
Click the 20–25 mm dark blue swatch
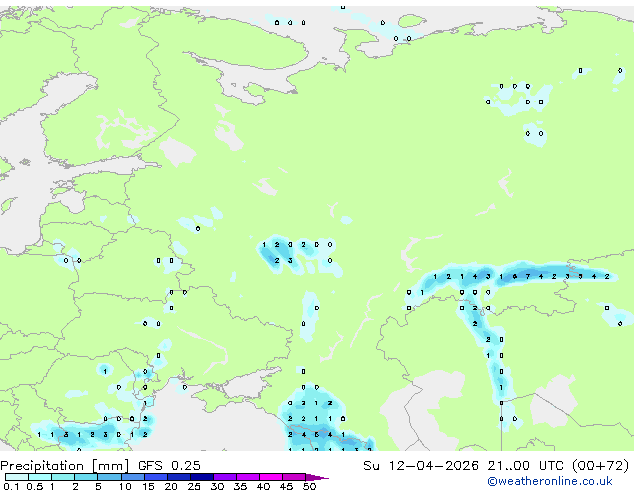click(x=178, y=477)
